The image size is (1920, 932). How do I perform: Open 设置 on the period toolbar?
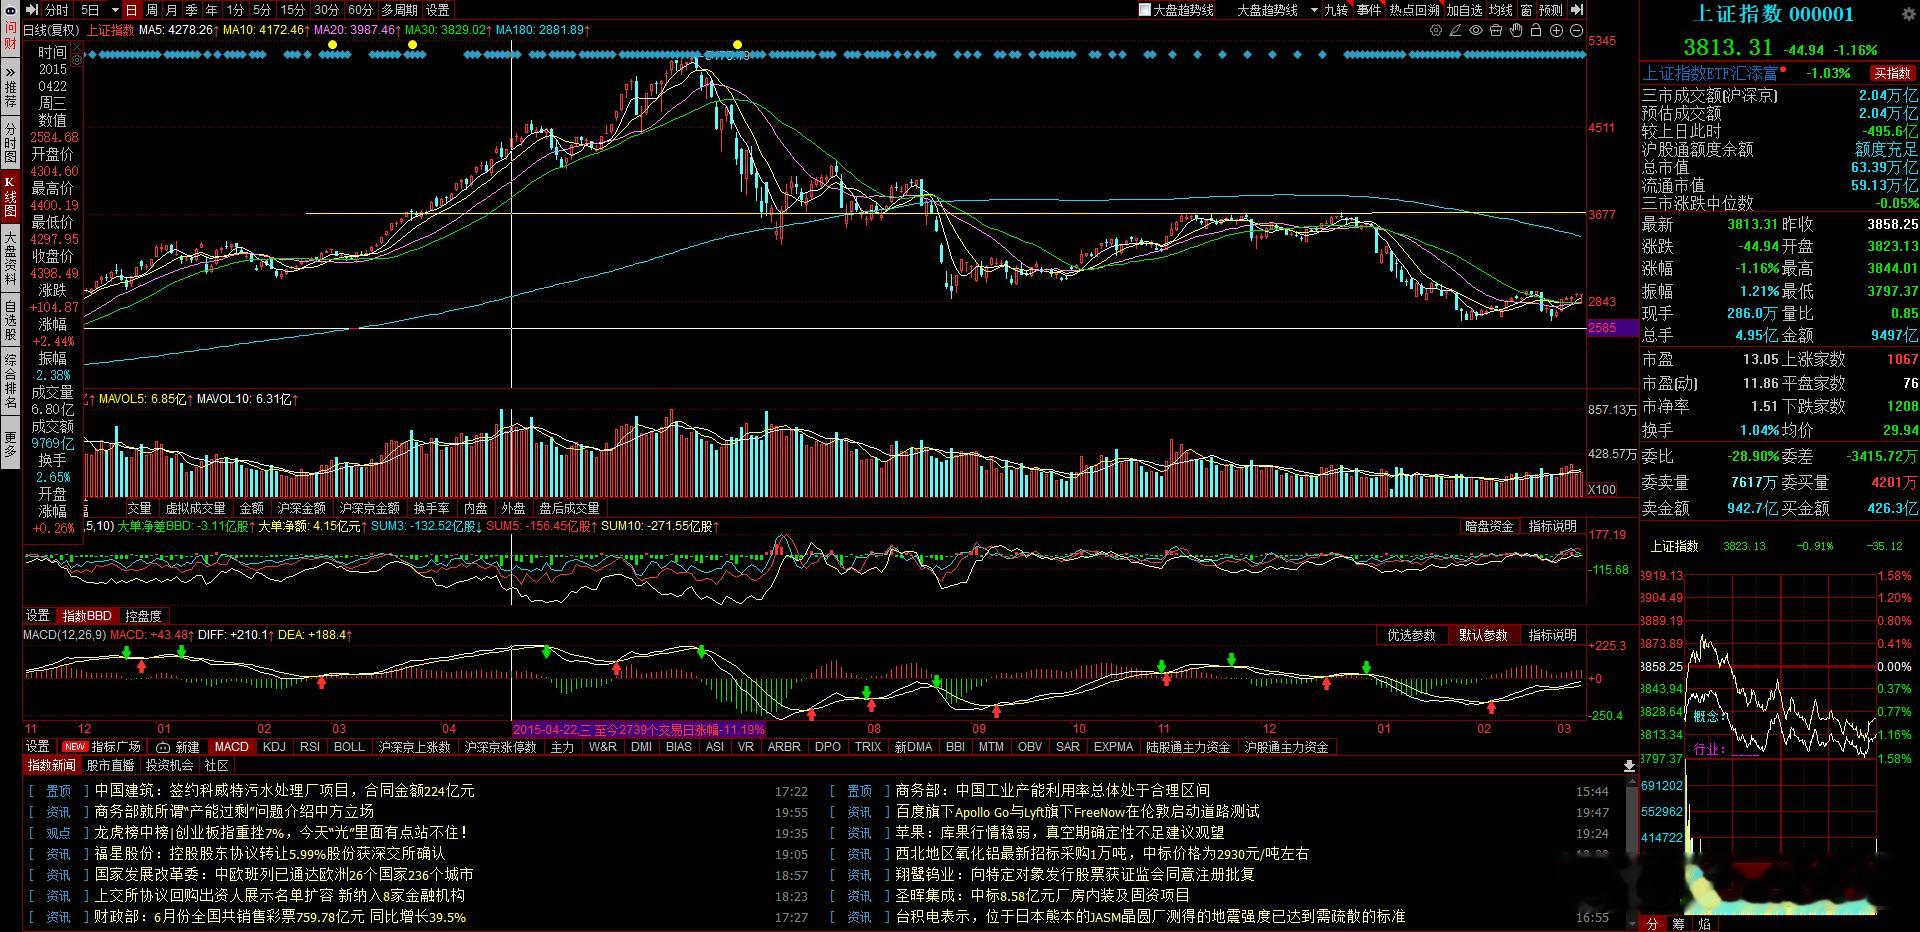click(438, 10)
